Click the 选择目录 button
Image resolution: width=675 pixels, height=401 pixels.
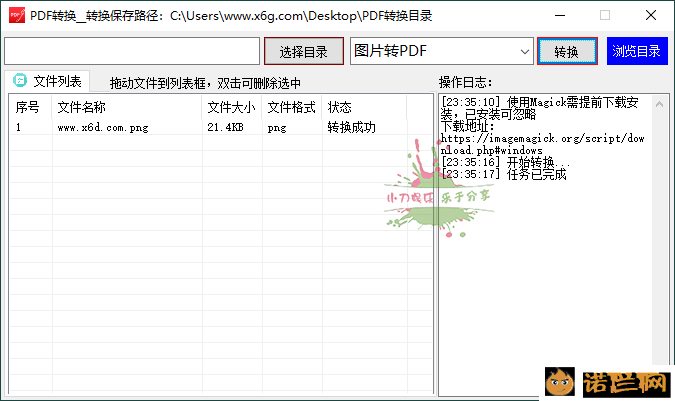click(x=303, y=51)
